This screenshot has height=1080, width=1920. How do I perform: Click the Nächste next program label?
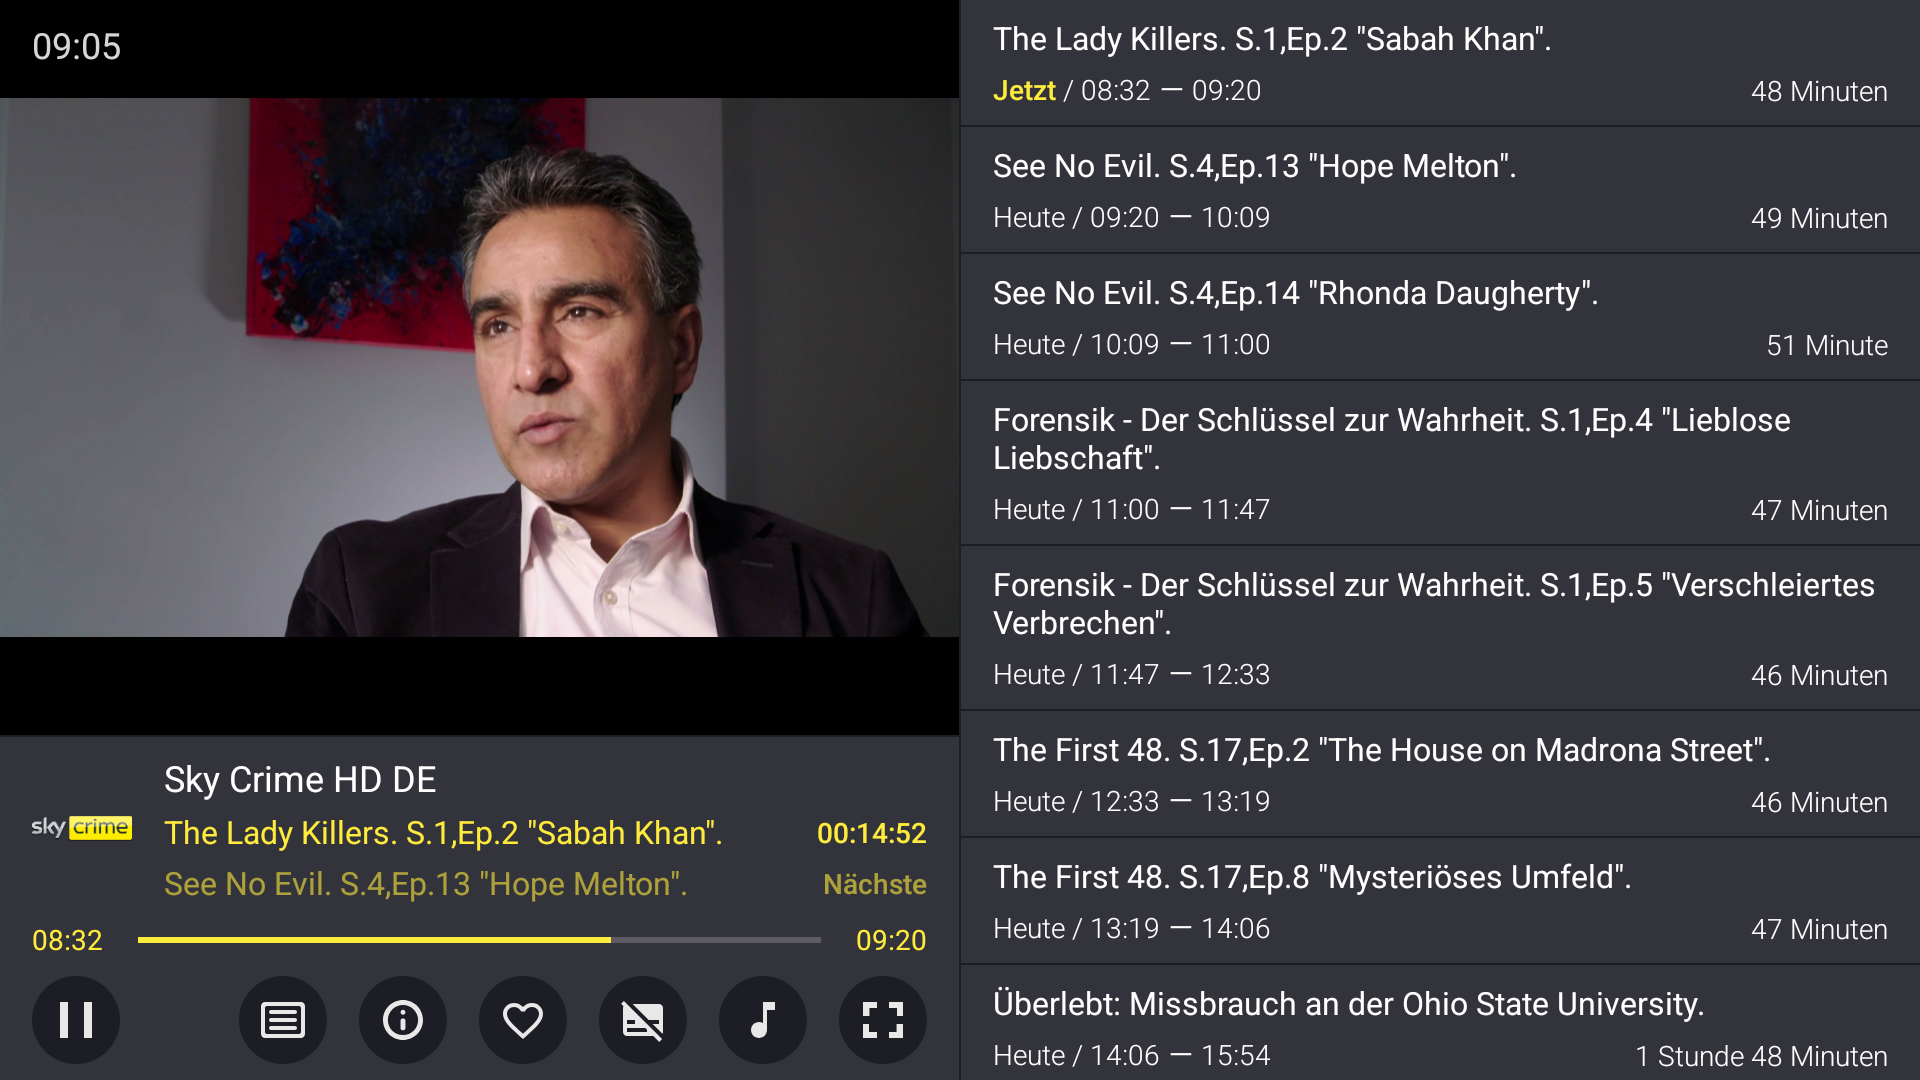874,884
